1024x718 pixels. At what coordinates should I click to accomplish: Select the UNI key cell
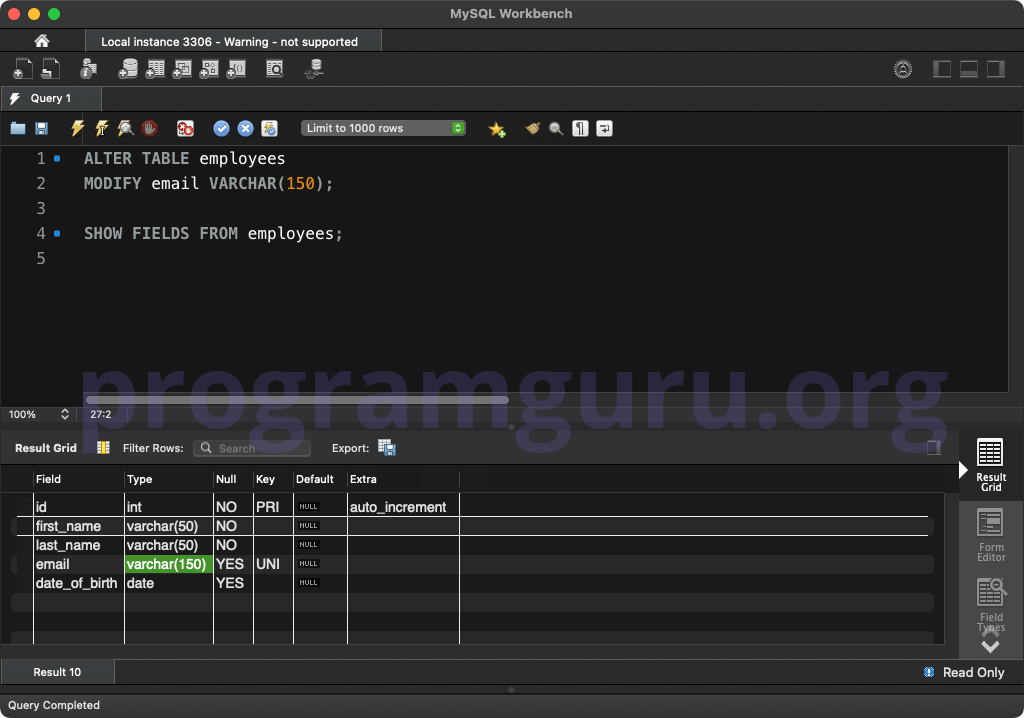[273, 564]
